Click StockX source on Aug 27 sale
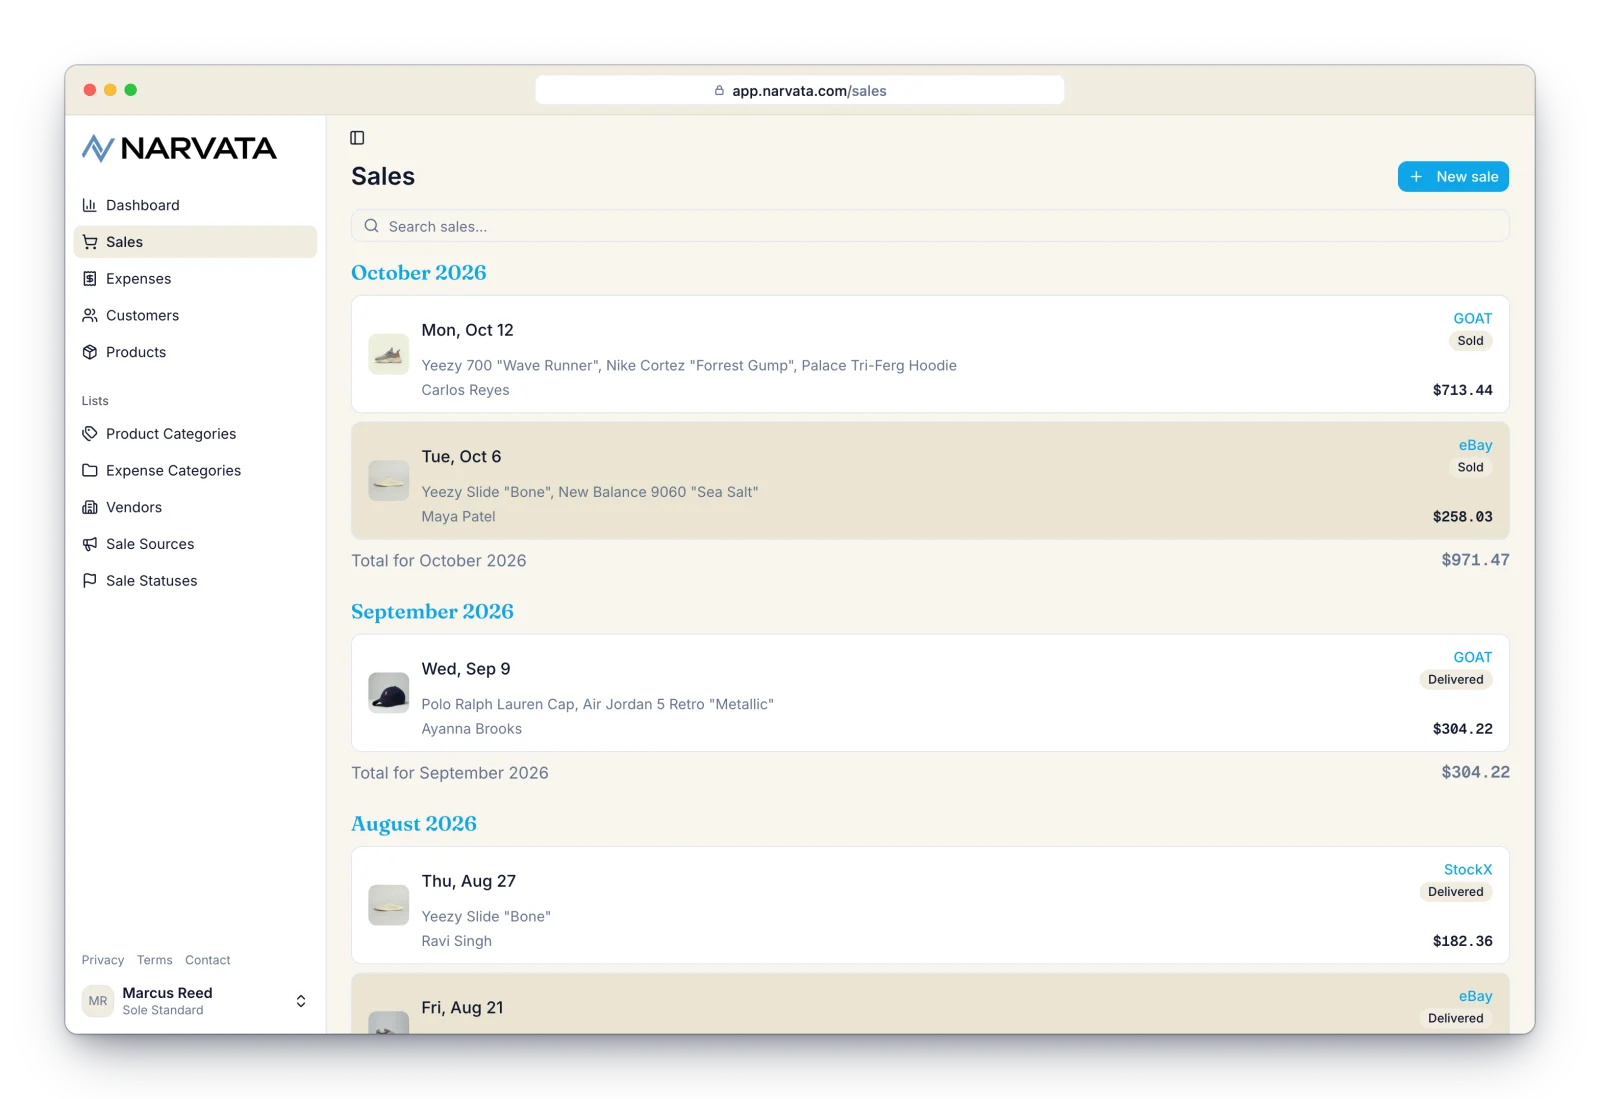This screenshot has width=1600, height=1099. [1468, 870]
